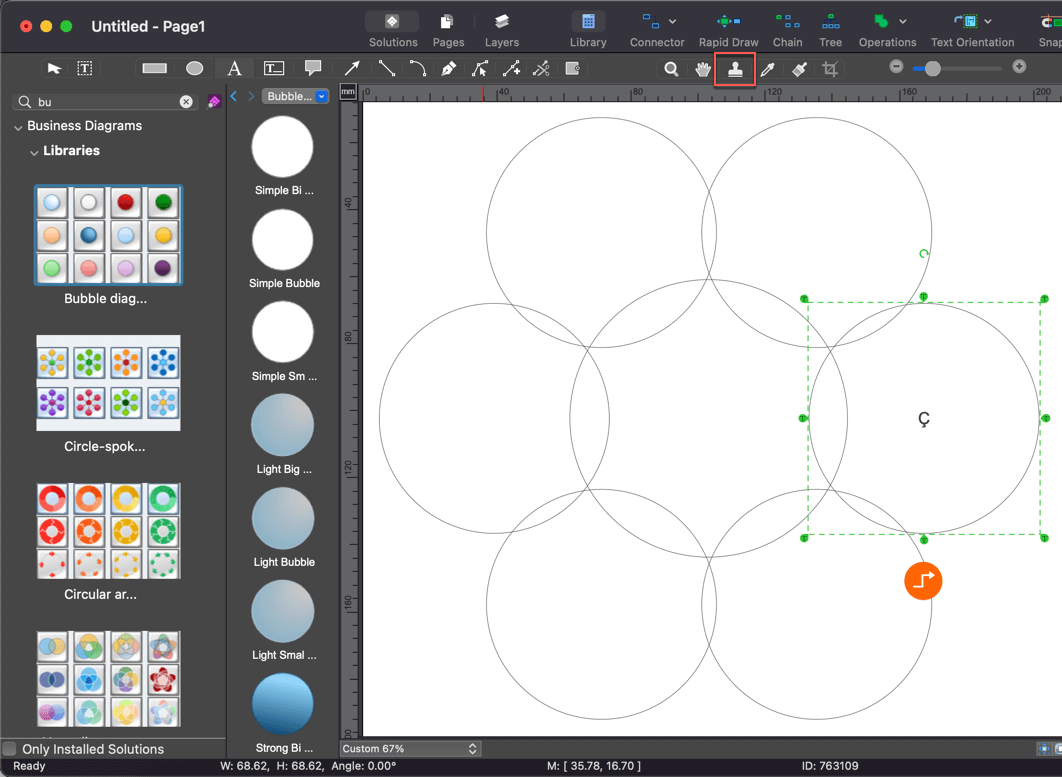The image size is (1062, 777).
Task: Select the arrow pointer tool
Action: click(x=54, y=68)
